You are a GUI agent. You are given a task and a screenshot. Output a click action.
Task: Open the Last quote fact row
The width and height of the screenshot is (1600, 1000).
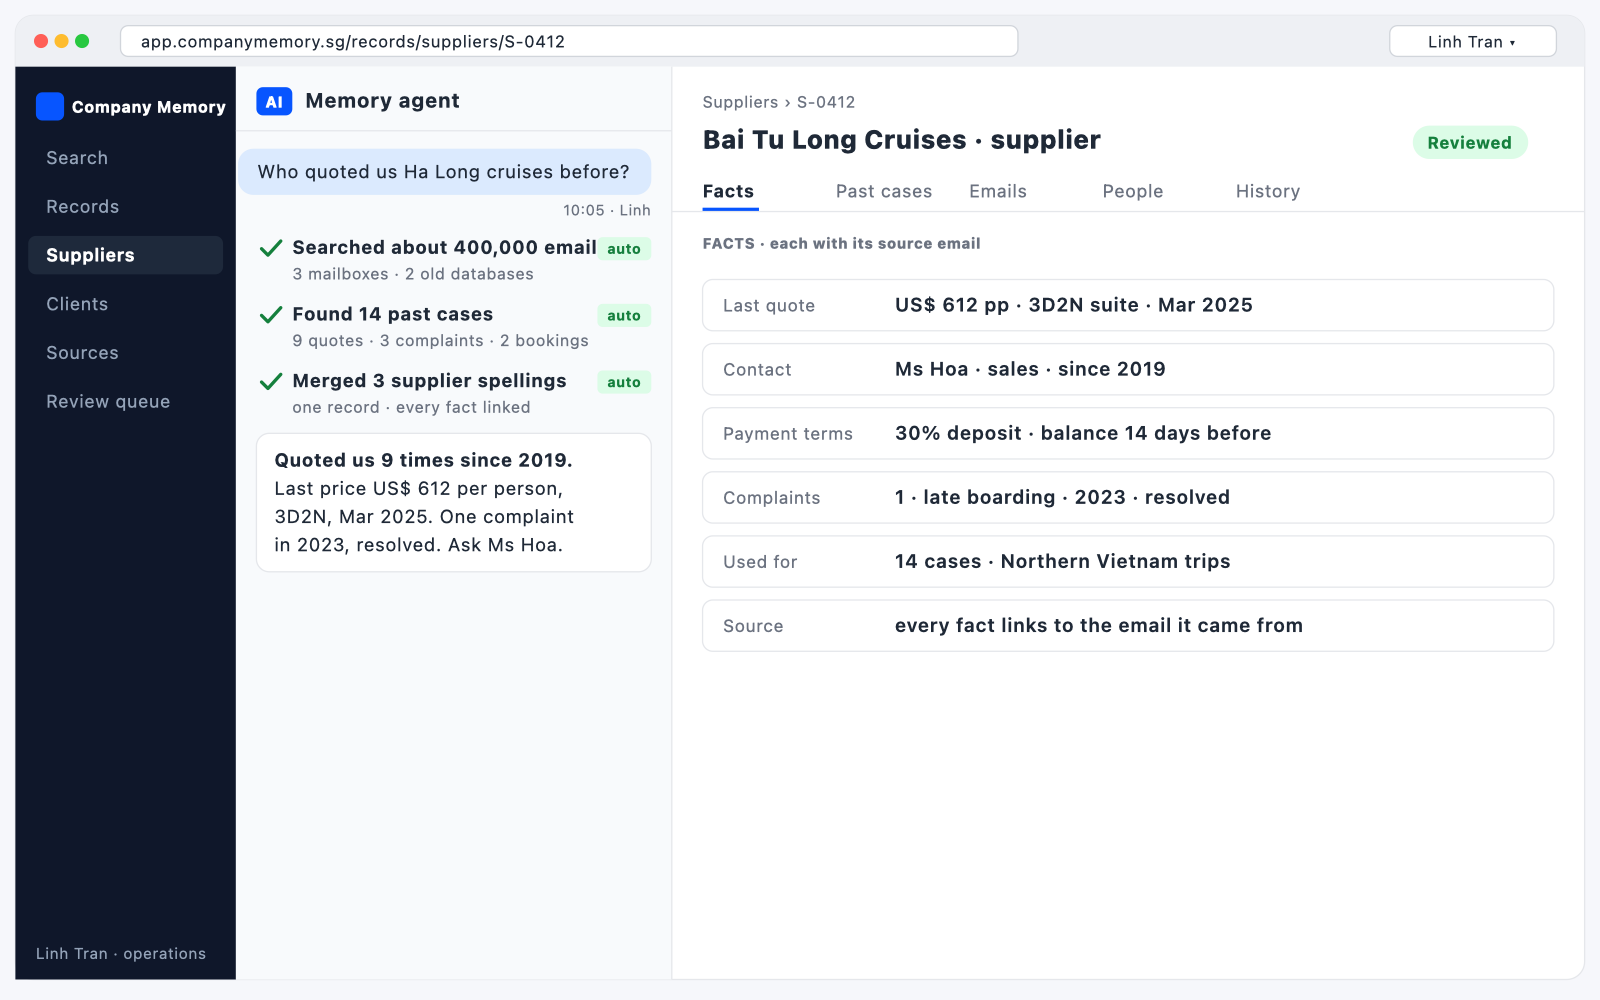coord(1128,305)
